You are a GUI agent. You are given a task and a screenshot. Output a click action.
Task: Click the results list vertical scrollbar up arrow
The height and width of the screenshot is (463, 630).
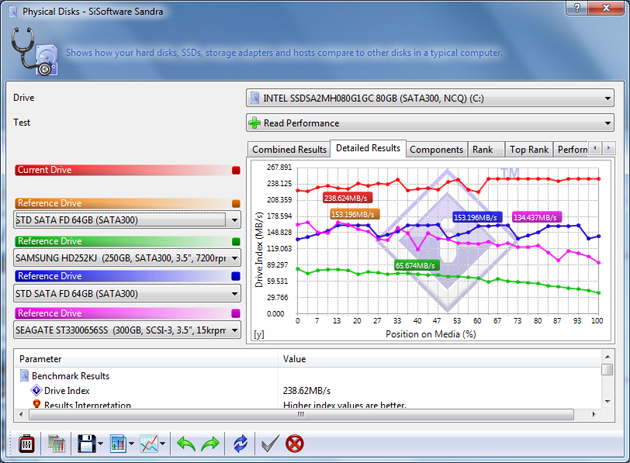pos(608,357)
